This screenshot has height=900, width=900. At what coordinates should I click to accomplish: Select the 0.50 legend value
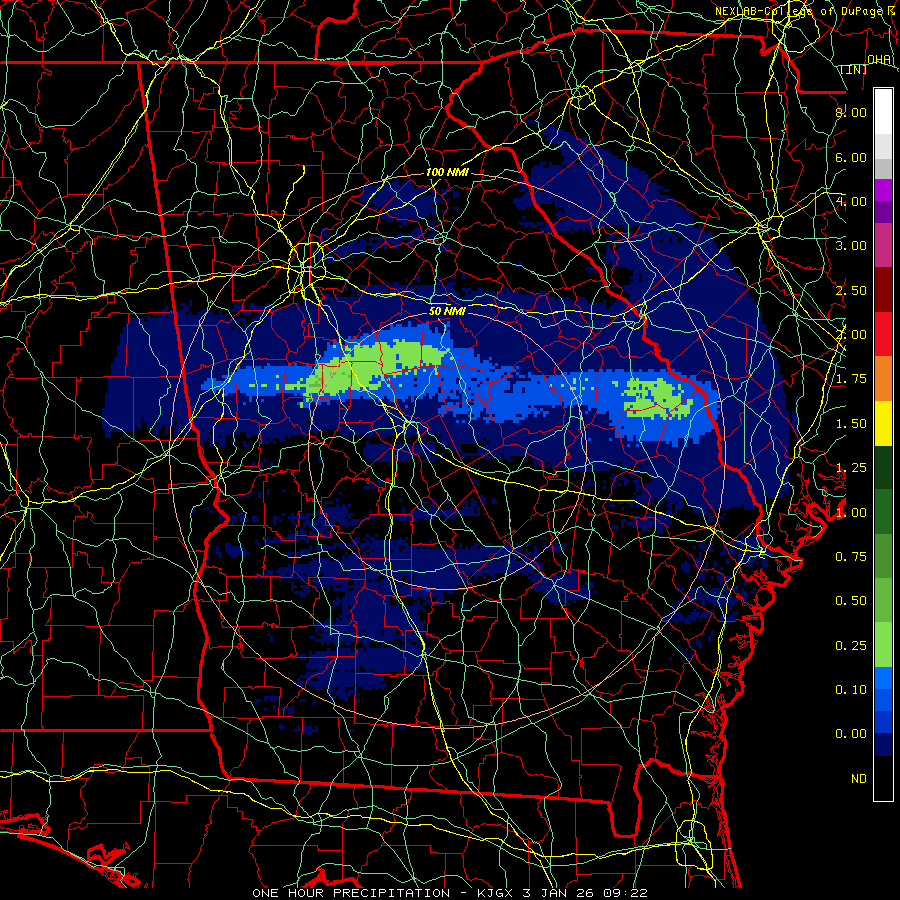851,601
